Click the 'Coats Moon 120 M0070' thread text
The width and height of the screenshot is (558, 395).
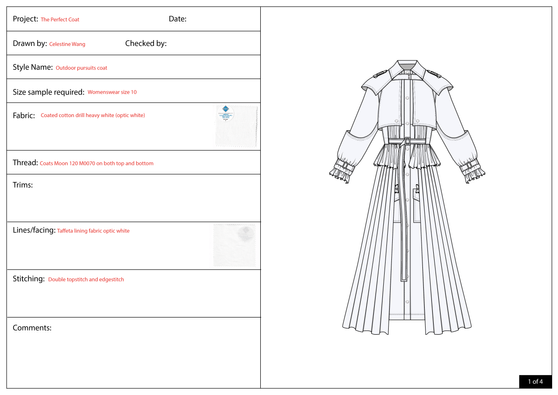67,163
